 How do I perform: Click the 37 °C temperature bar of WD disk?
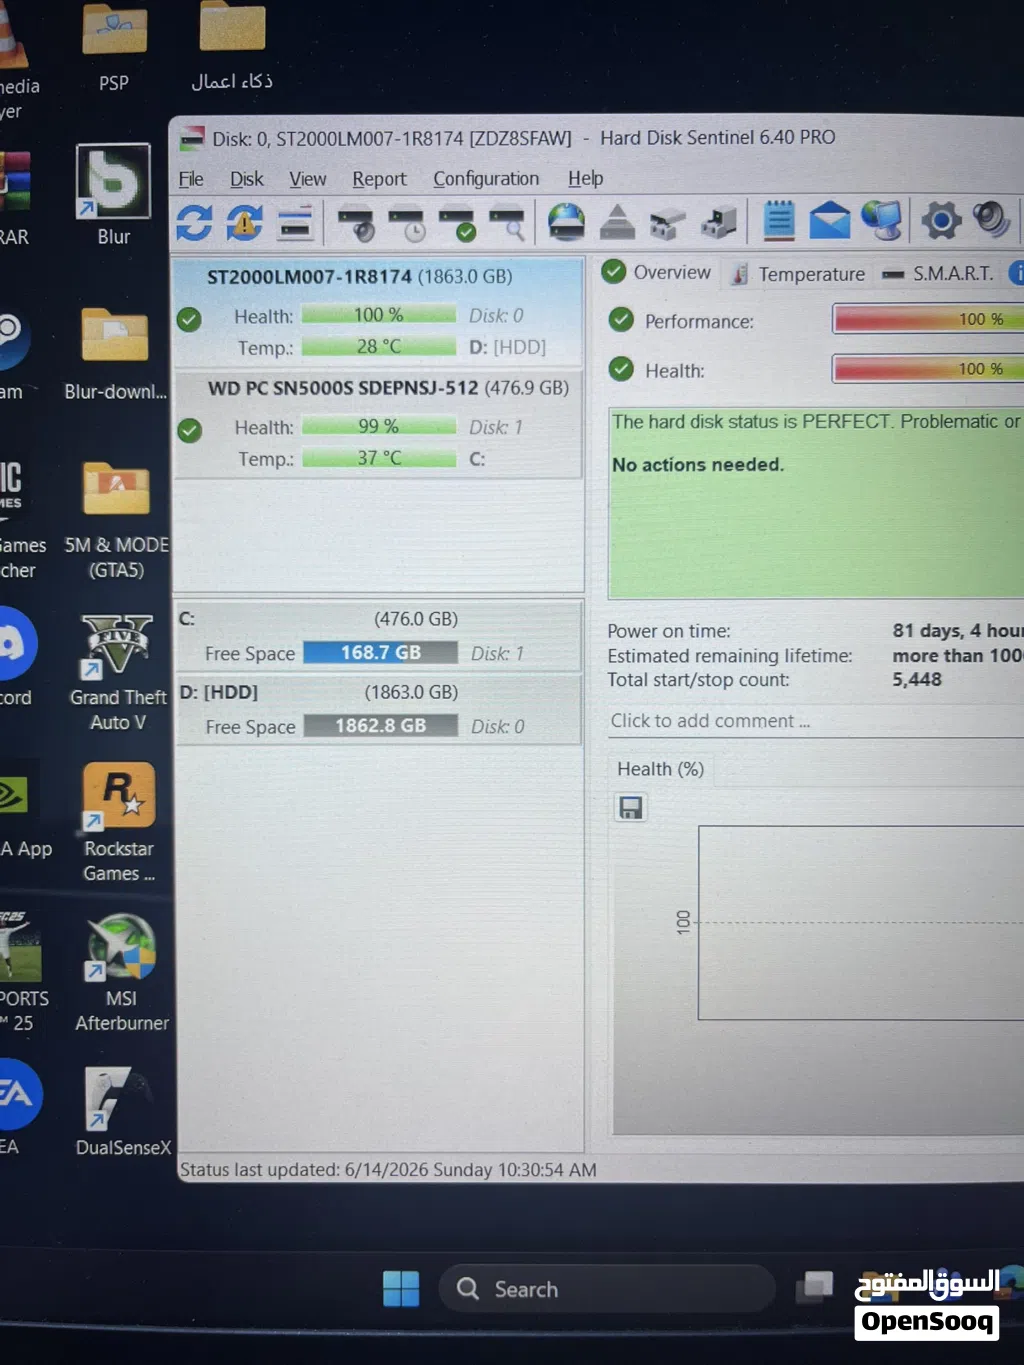point(380,458)
